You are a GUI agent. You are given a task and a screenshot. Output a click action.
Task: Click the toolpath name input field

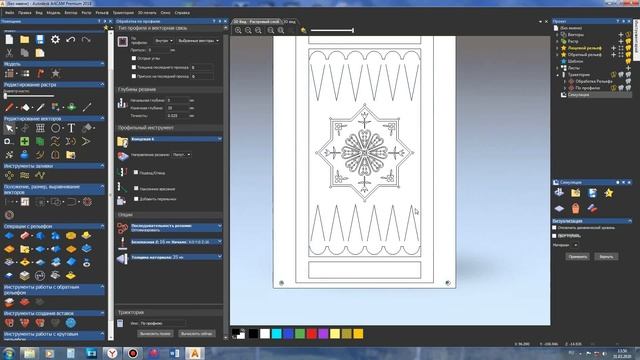coord(162,323)
